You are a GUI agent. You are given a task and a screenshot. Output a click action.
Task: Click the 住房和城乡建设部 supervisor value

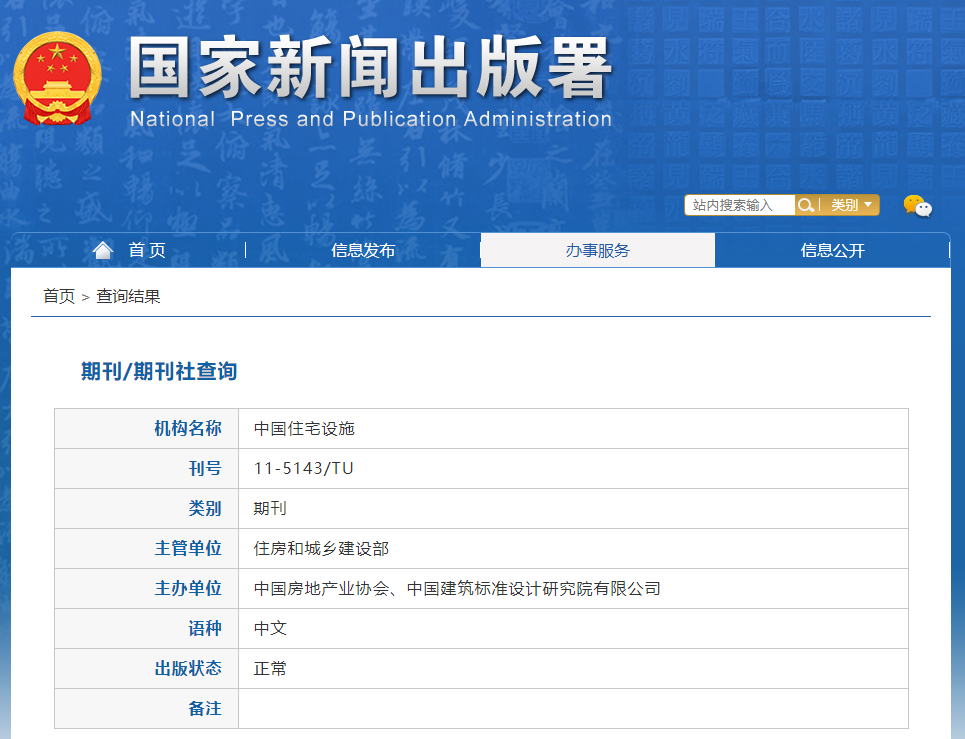click(x=321, y=549)
